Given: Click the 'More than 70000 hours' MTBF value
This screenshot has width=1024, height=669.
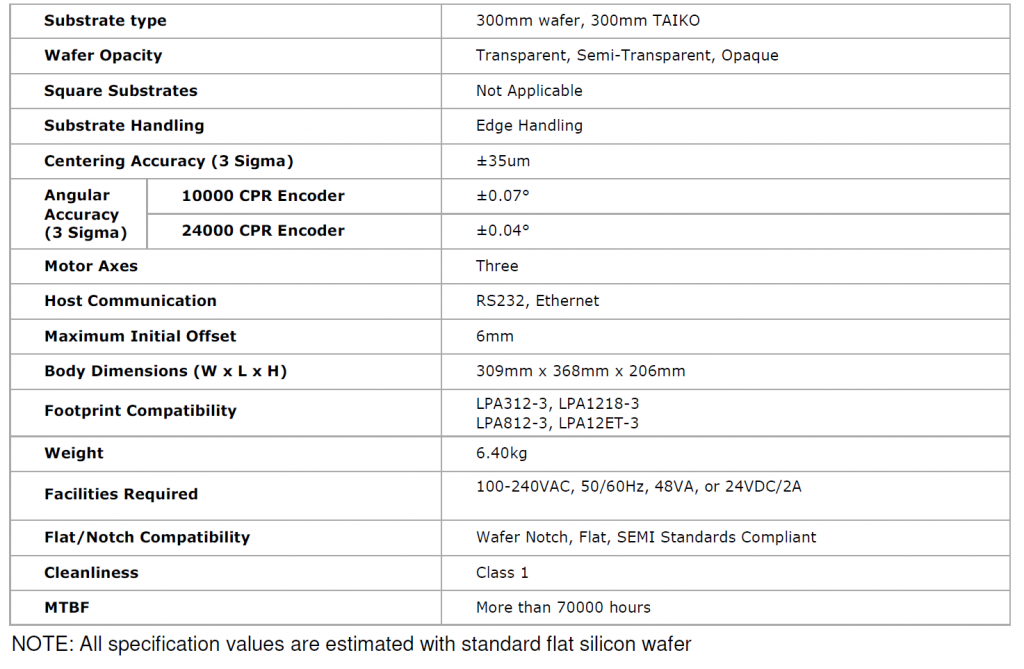Looking at the screenshot, I should [563, 608].
